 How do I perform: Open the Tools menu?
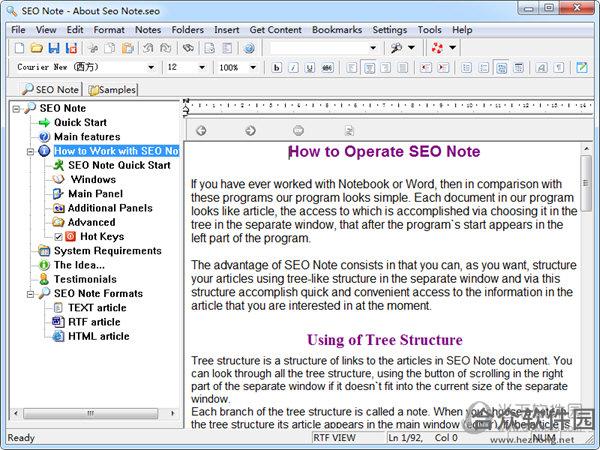(429, 30)
